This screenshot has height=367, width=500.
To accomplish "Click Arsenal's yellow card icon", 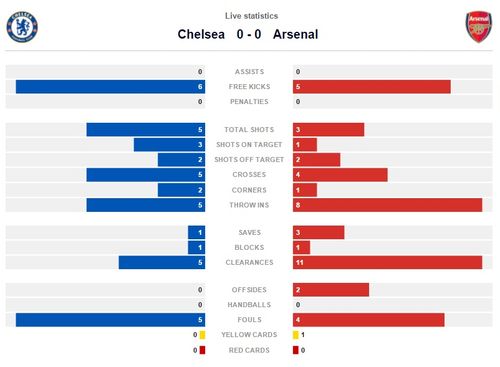I will [x=296, y=335].
